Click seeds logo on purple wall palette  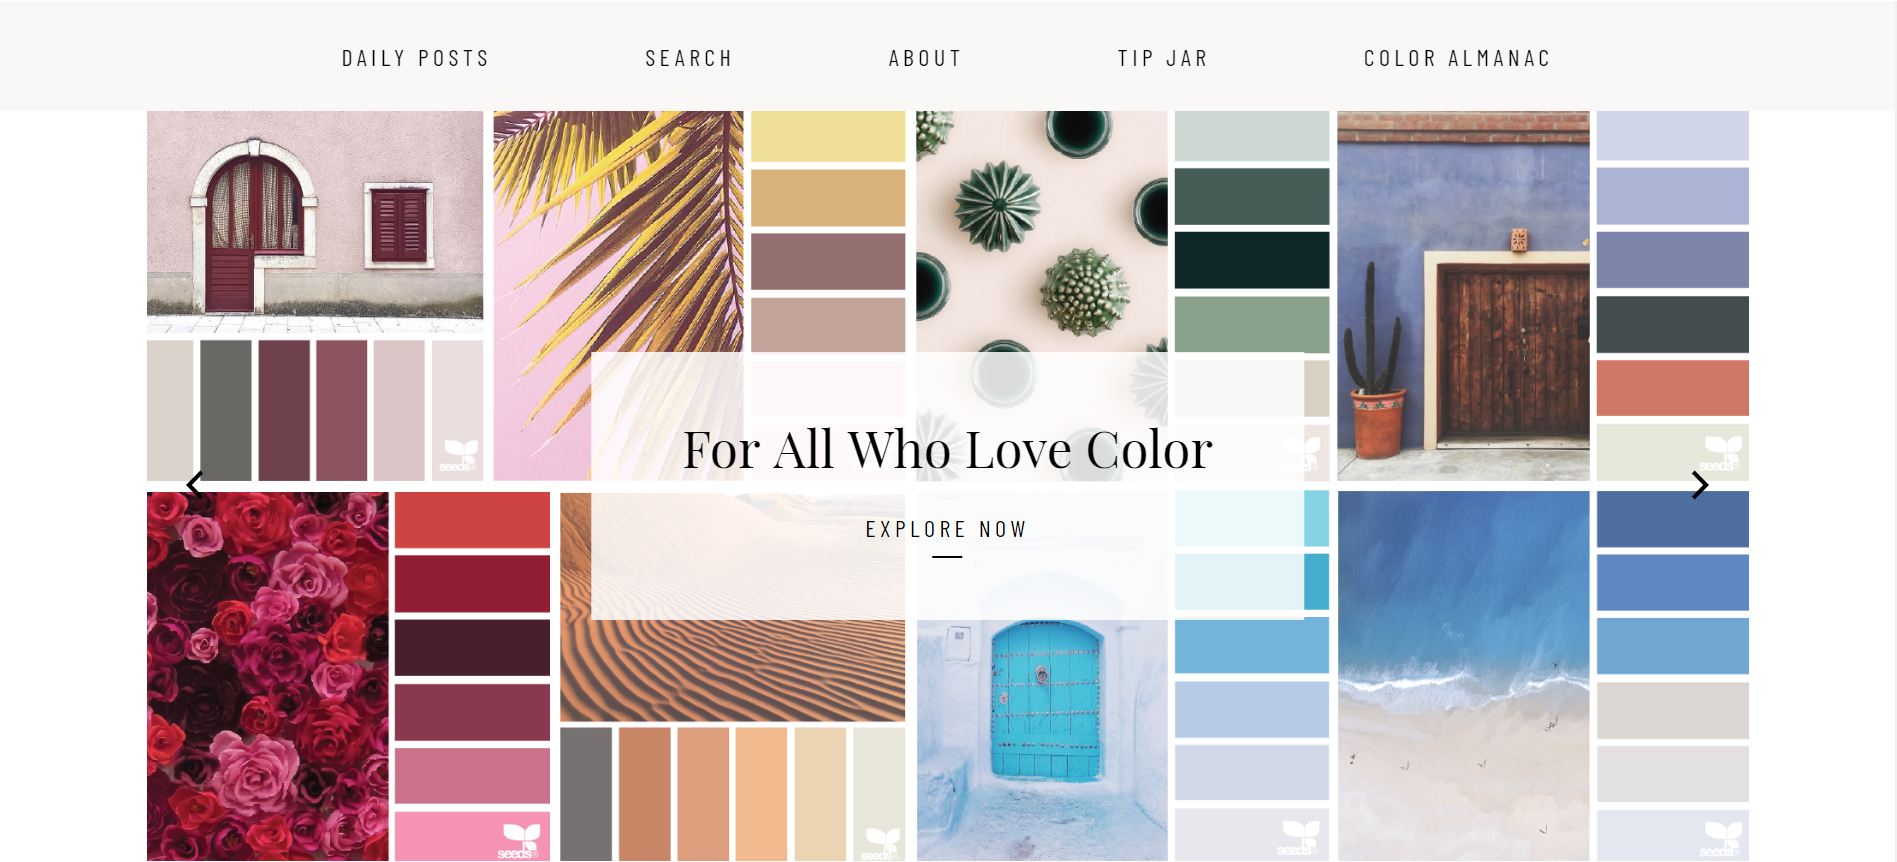click(x=1723, y=453)
